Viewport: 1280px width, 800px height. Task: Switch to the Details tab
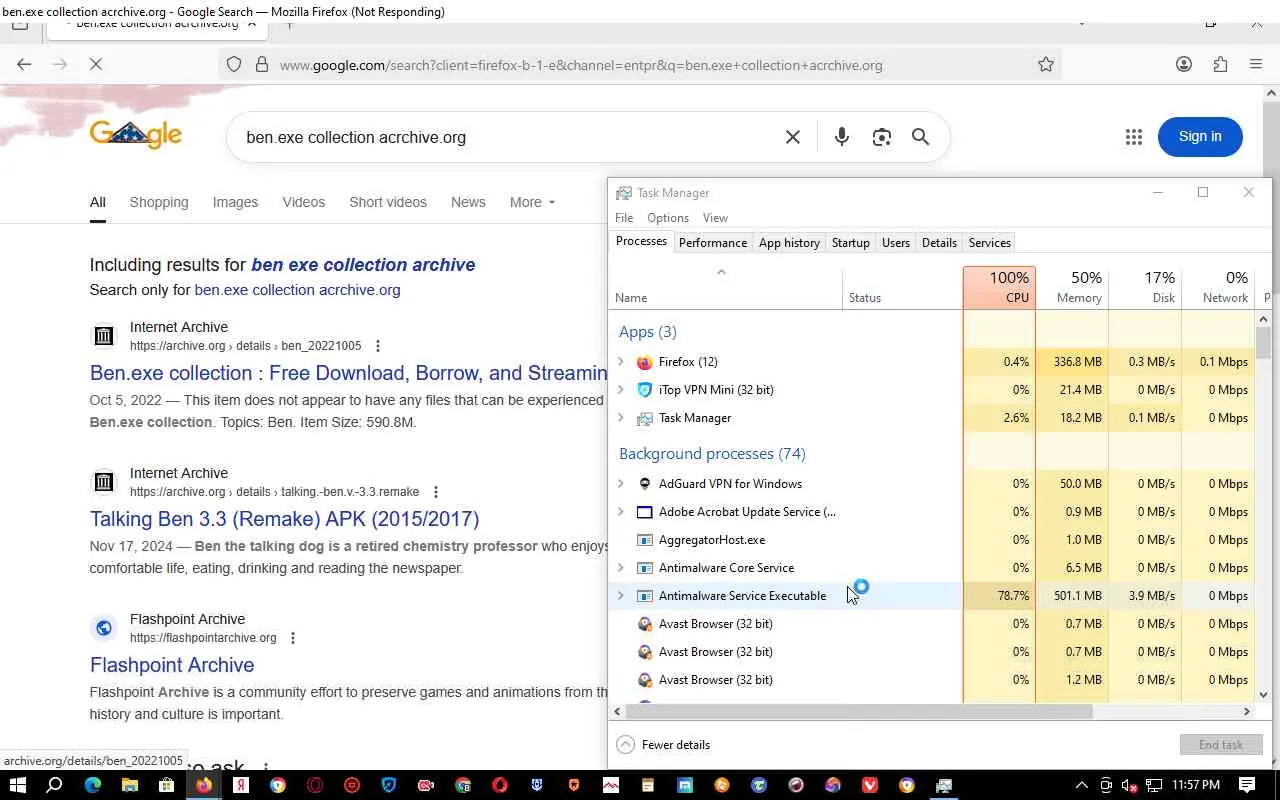tap(939, 243)
